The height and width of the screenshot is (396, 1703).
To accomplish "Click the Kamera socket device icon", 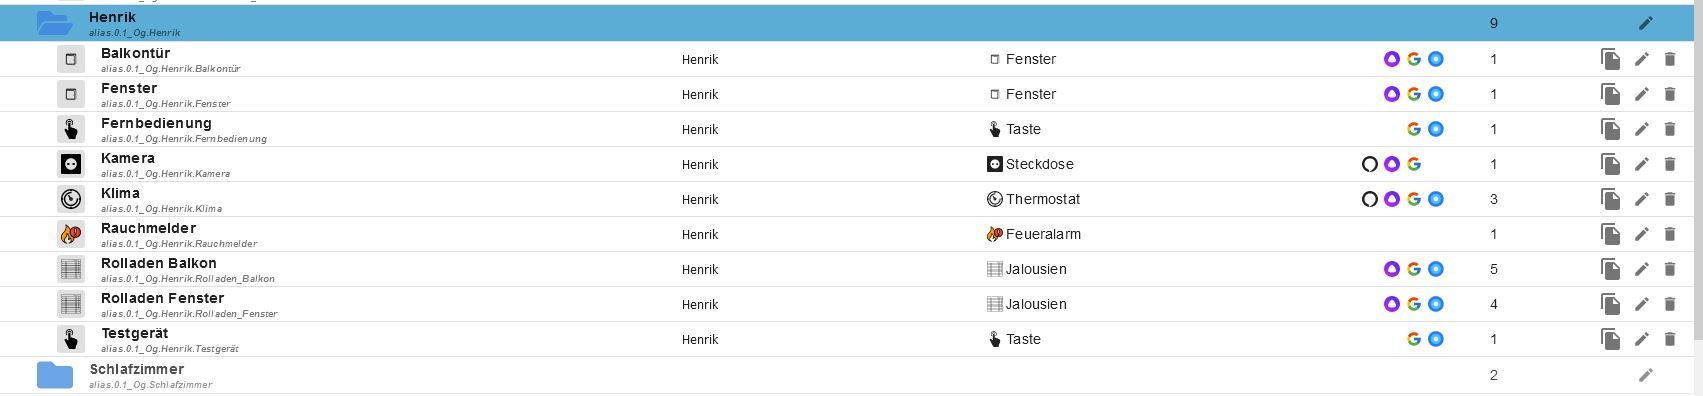I will (71, 164).
